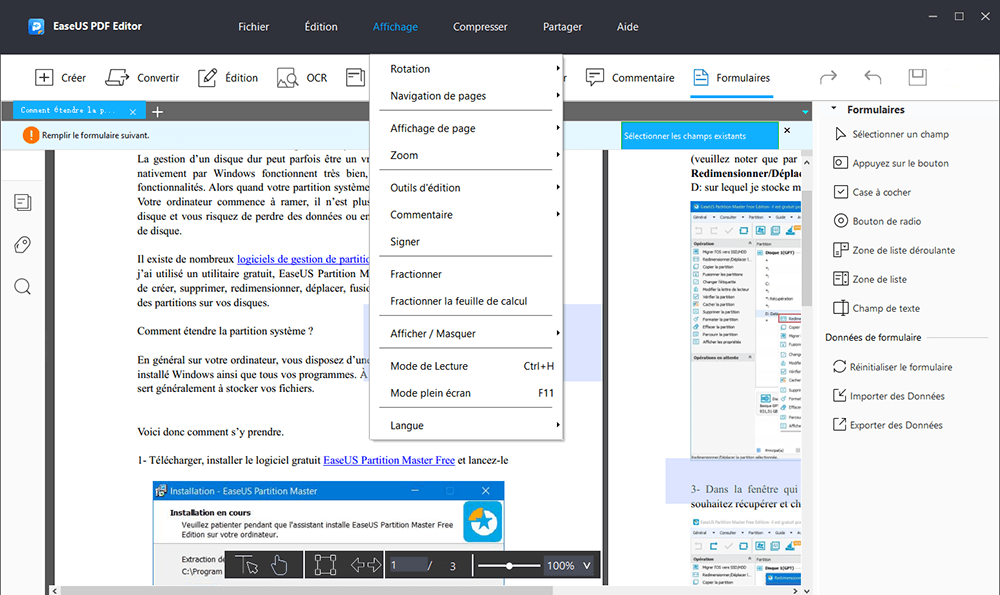Close the Affichage menu

(395, 27)
